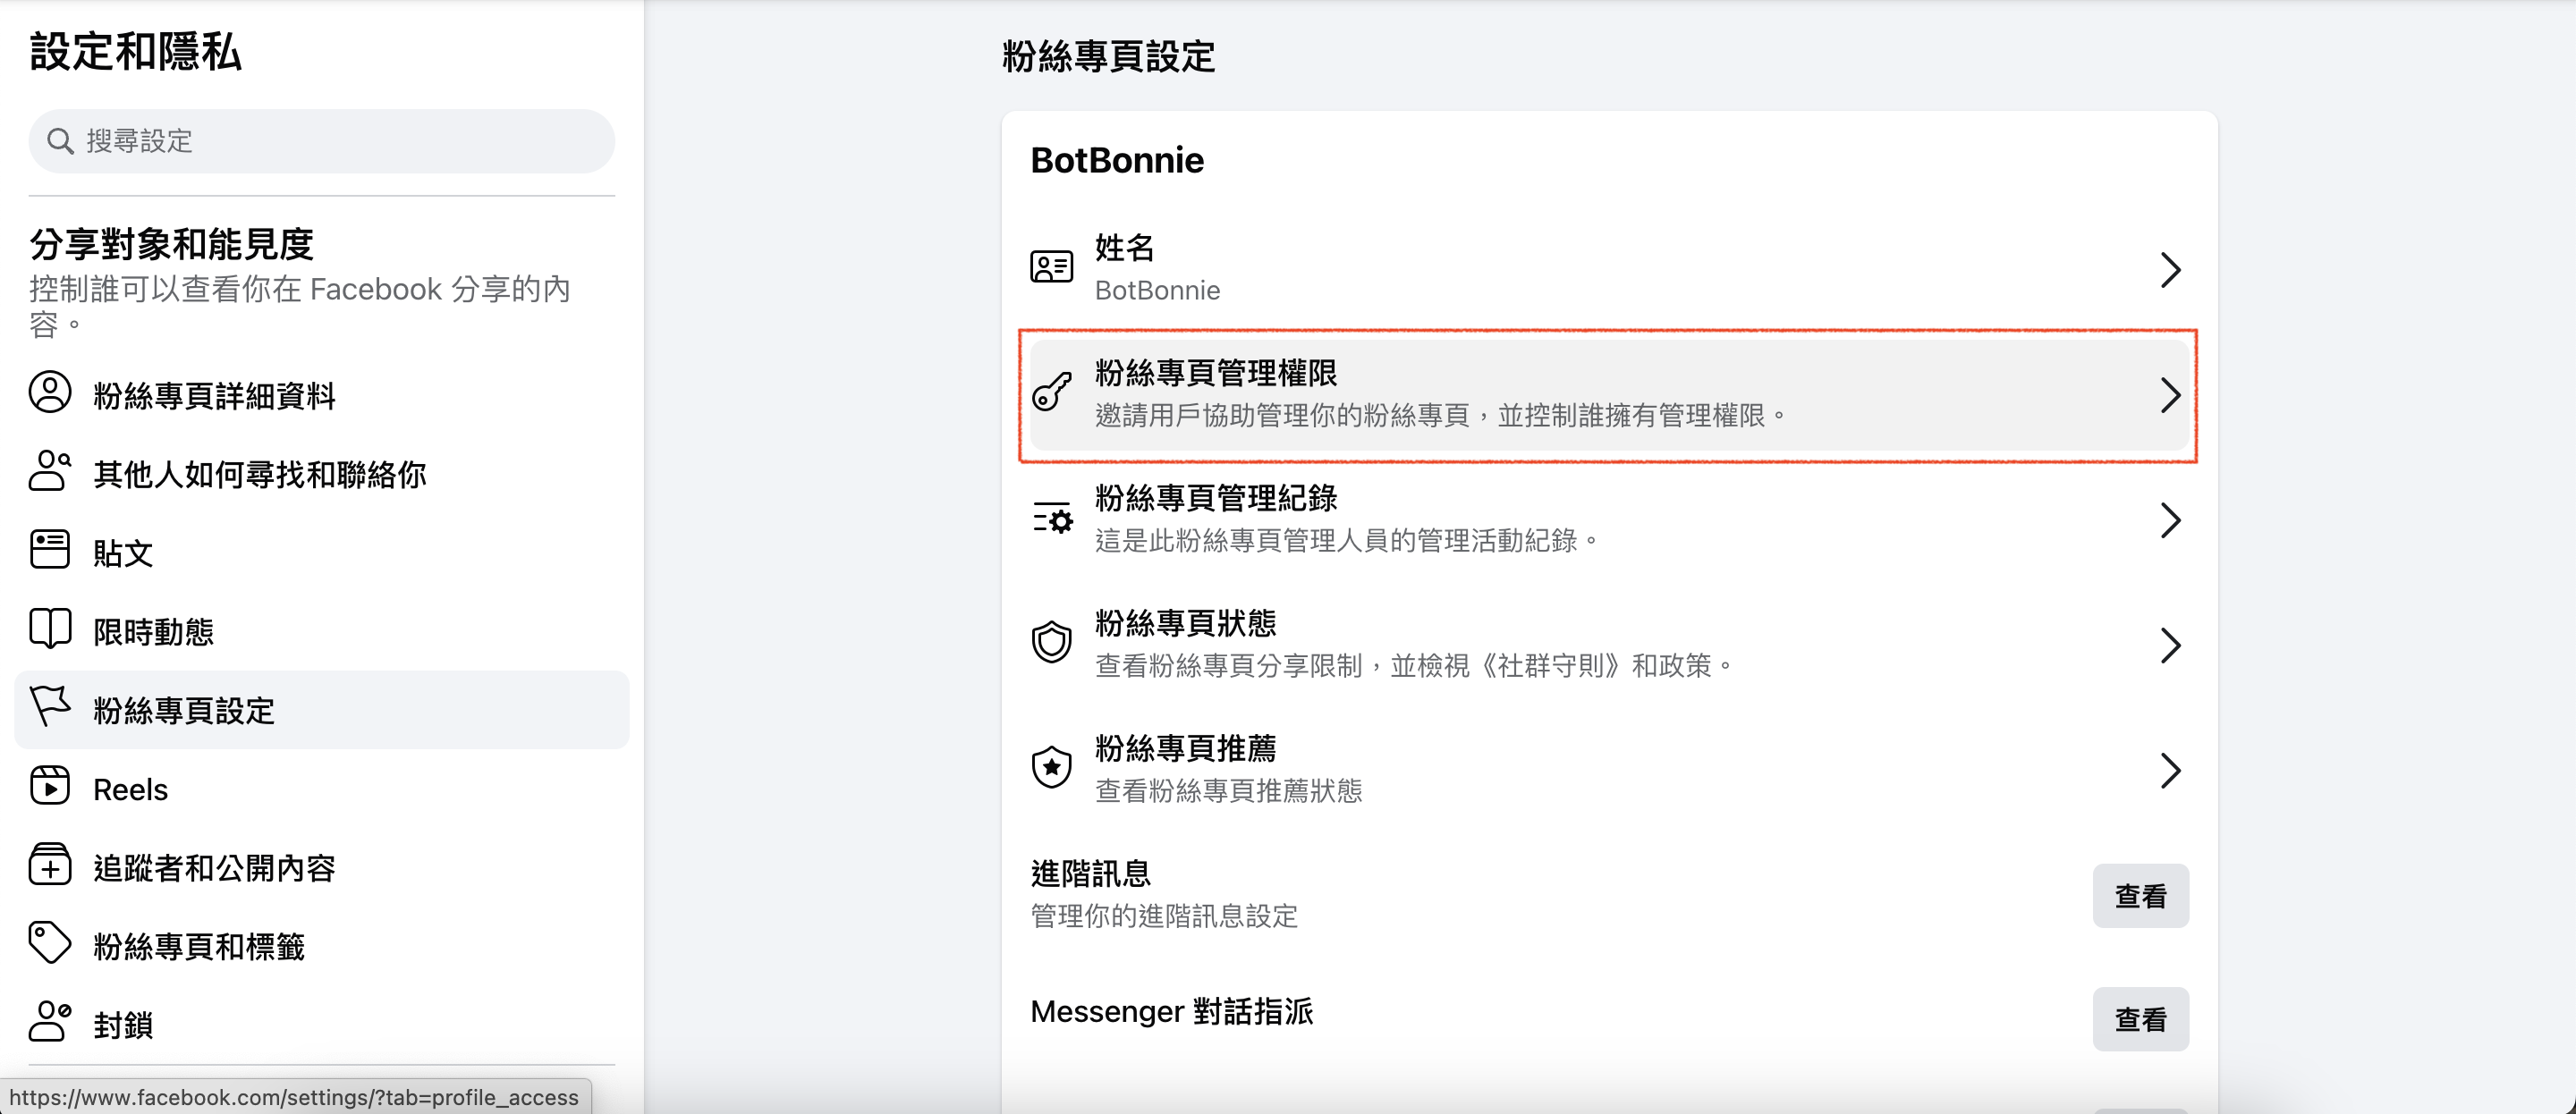Screen dimensions: 2576x1114
Task: Go to 其他人如何尋找和聯絡你 in the sidebar
Action: click(259, 474)
